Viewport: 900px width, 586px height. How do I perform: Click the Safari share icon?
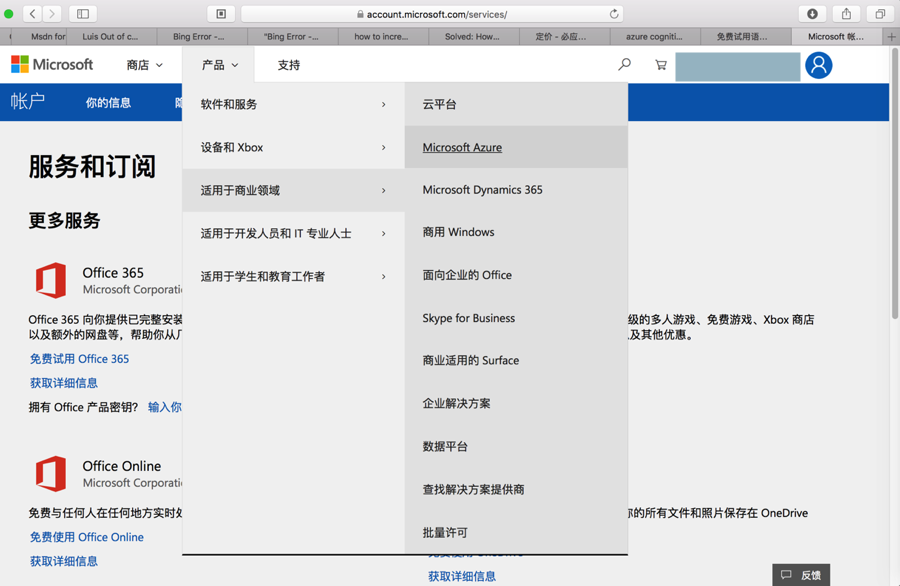(x=846, y=14)
